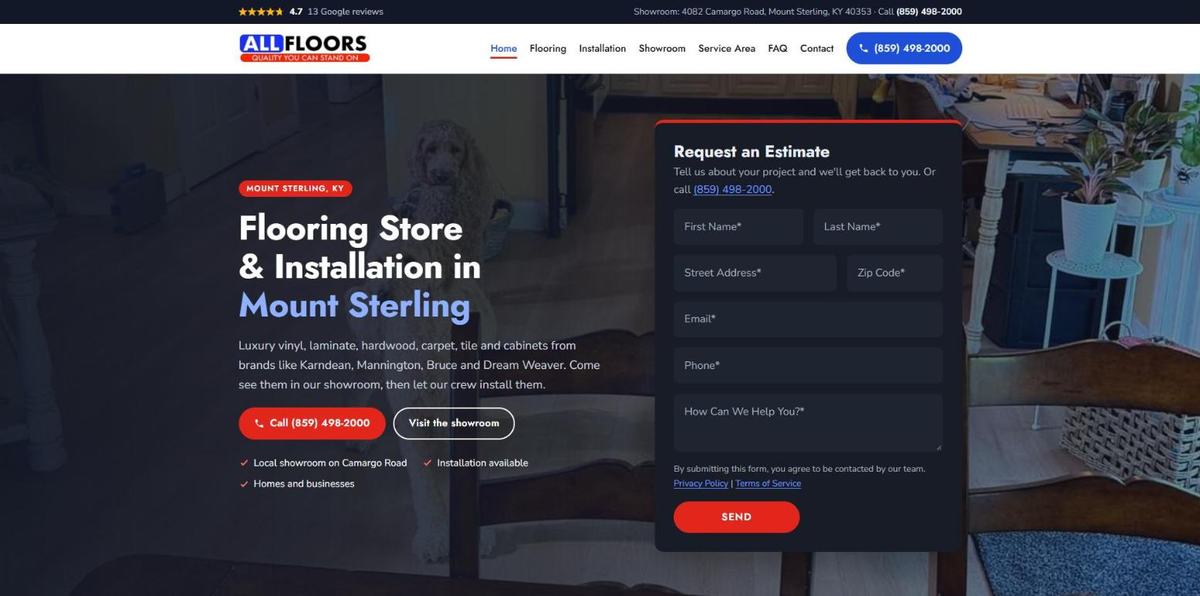
Task: Click the showroom address in top bar
Action: click(x=752, y=12)
